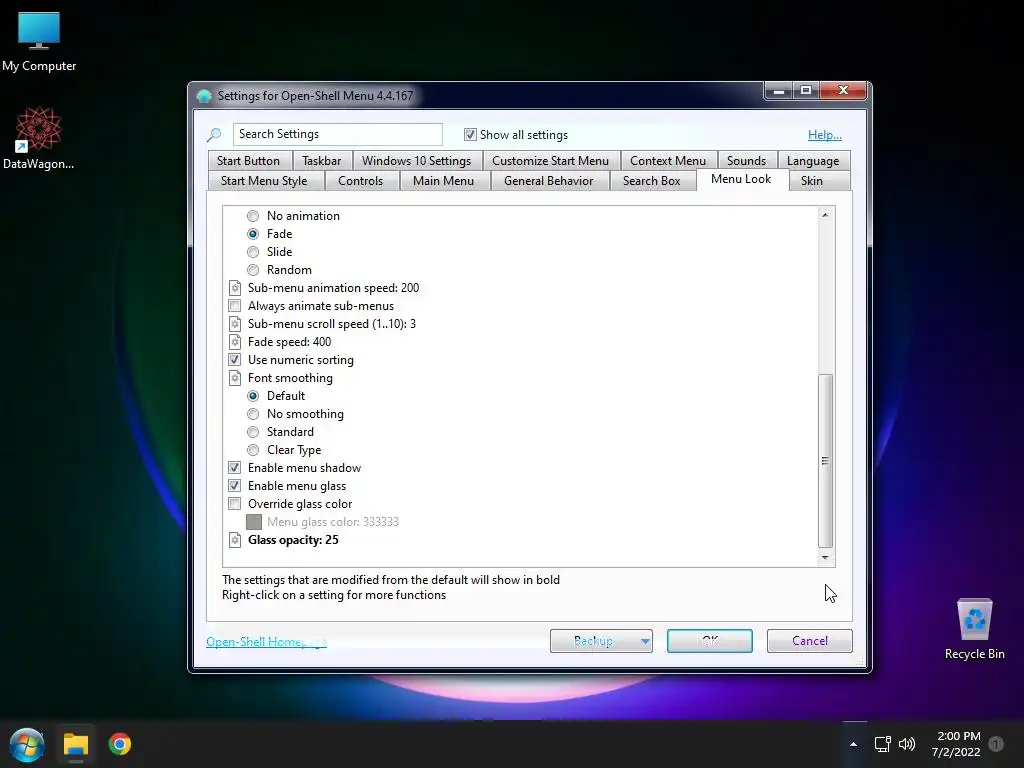1024x768 pixels.
Task: Toggle Enable menu glass checkbox
Action: click(234, 486)
